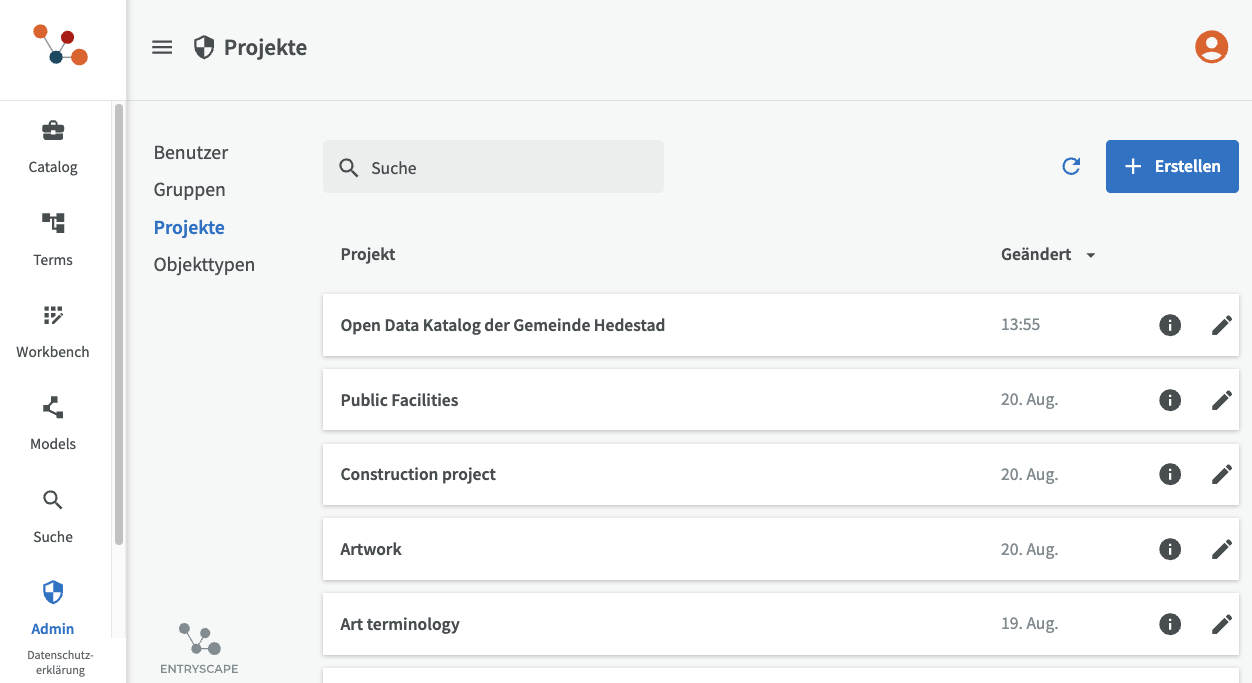Viewport: 1252px width, 683px height.
Task: Edit the Construction project entry
Action: (1222, 474)
